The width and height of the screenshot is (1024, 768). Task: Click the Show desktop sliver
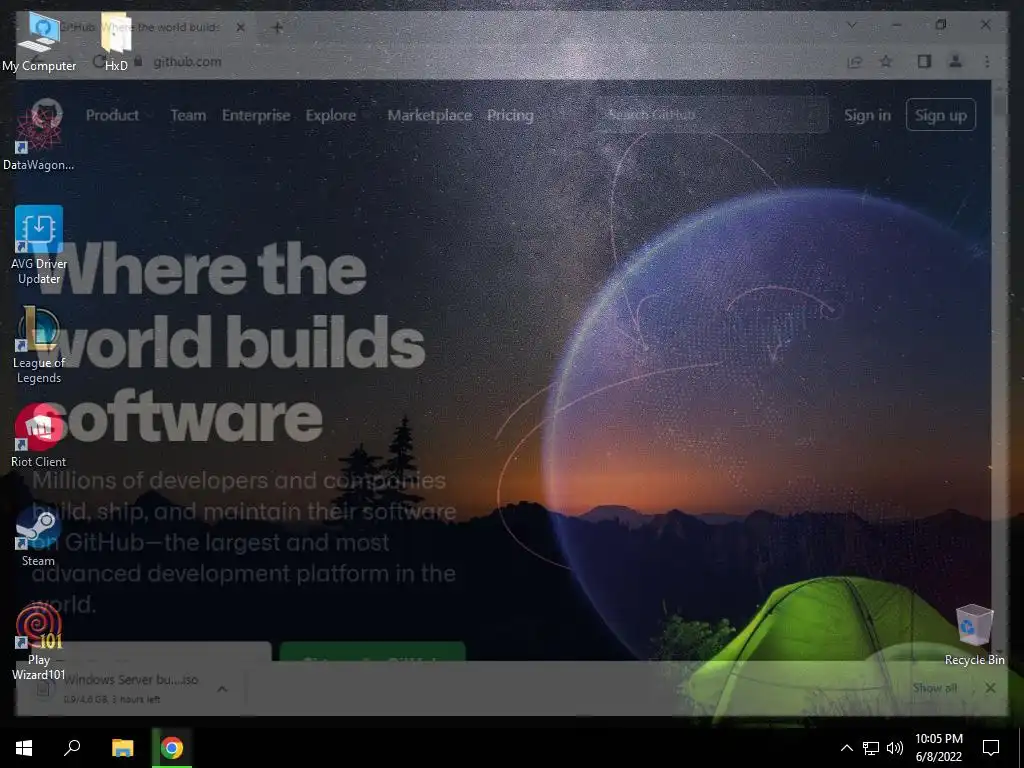coord(1021,748)
